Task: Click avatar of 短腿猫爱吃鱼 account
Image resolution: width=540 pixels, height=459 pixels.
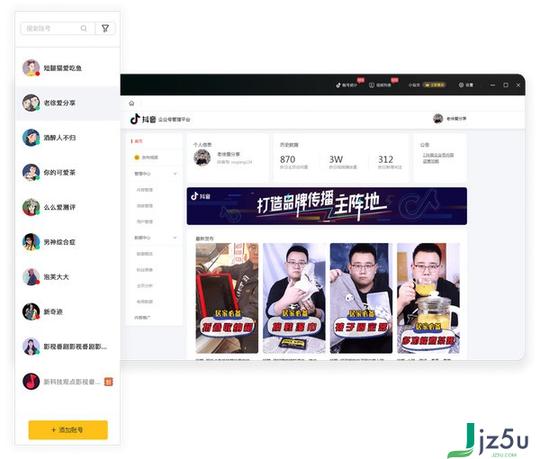Action: tap(31, 68)
